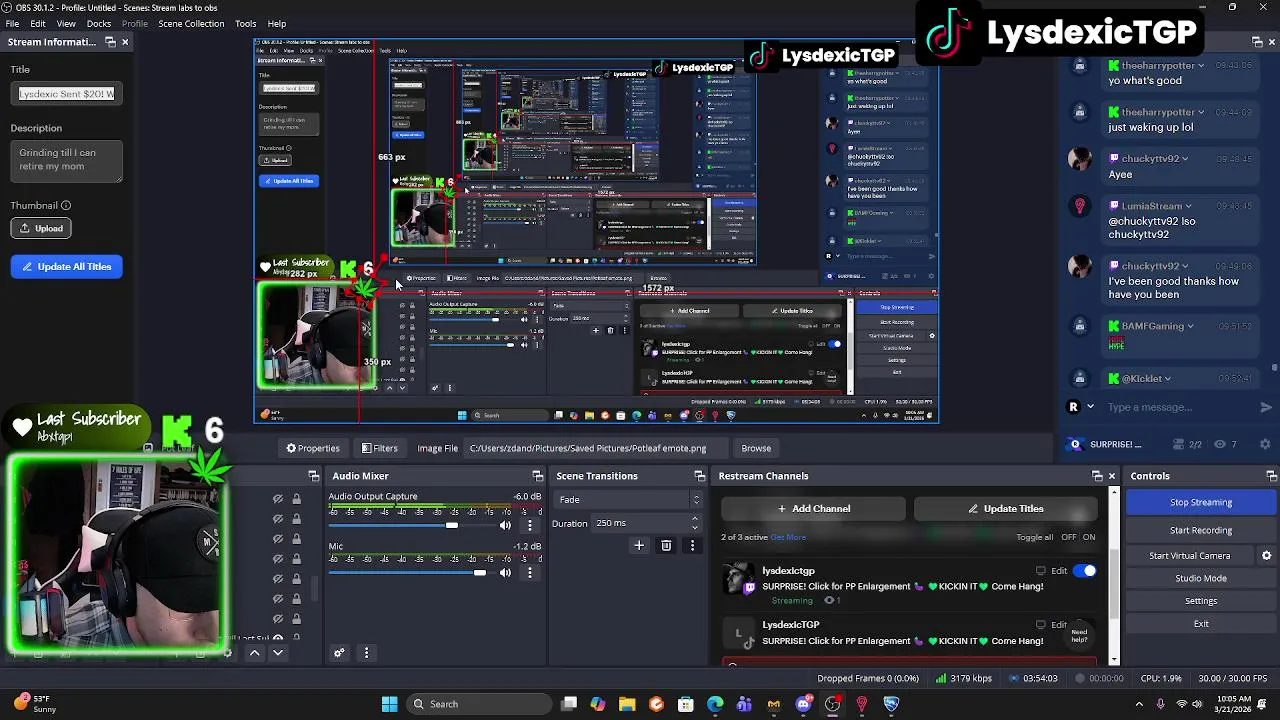Expand the first theeharrypotter username chevron in chat

1203,65
